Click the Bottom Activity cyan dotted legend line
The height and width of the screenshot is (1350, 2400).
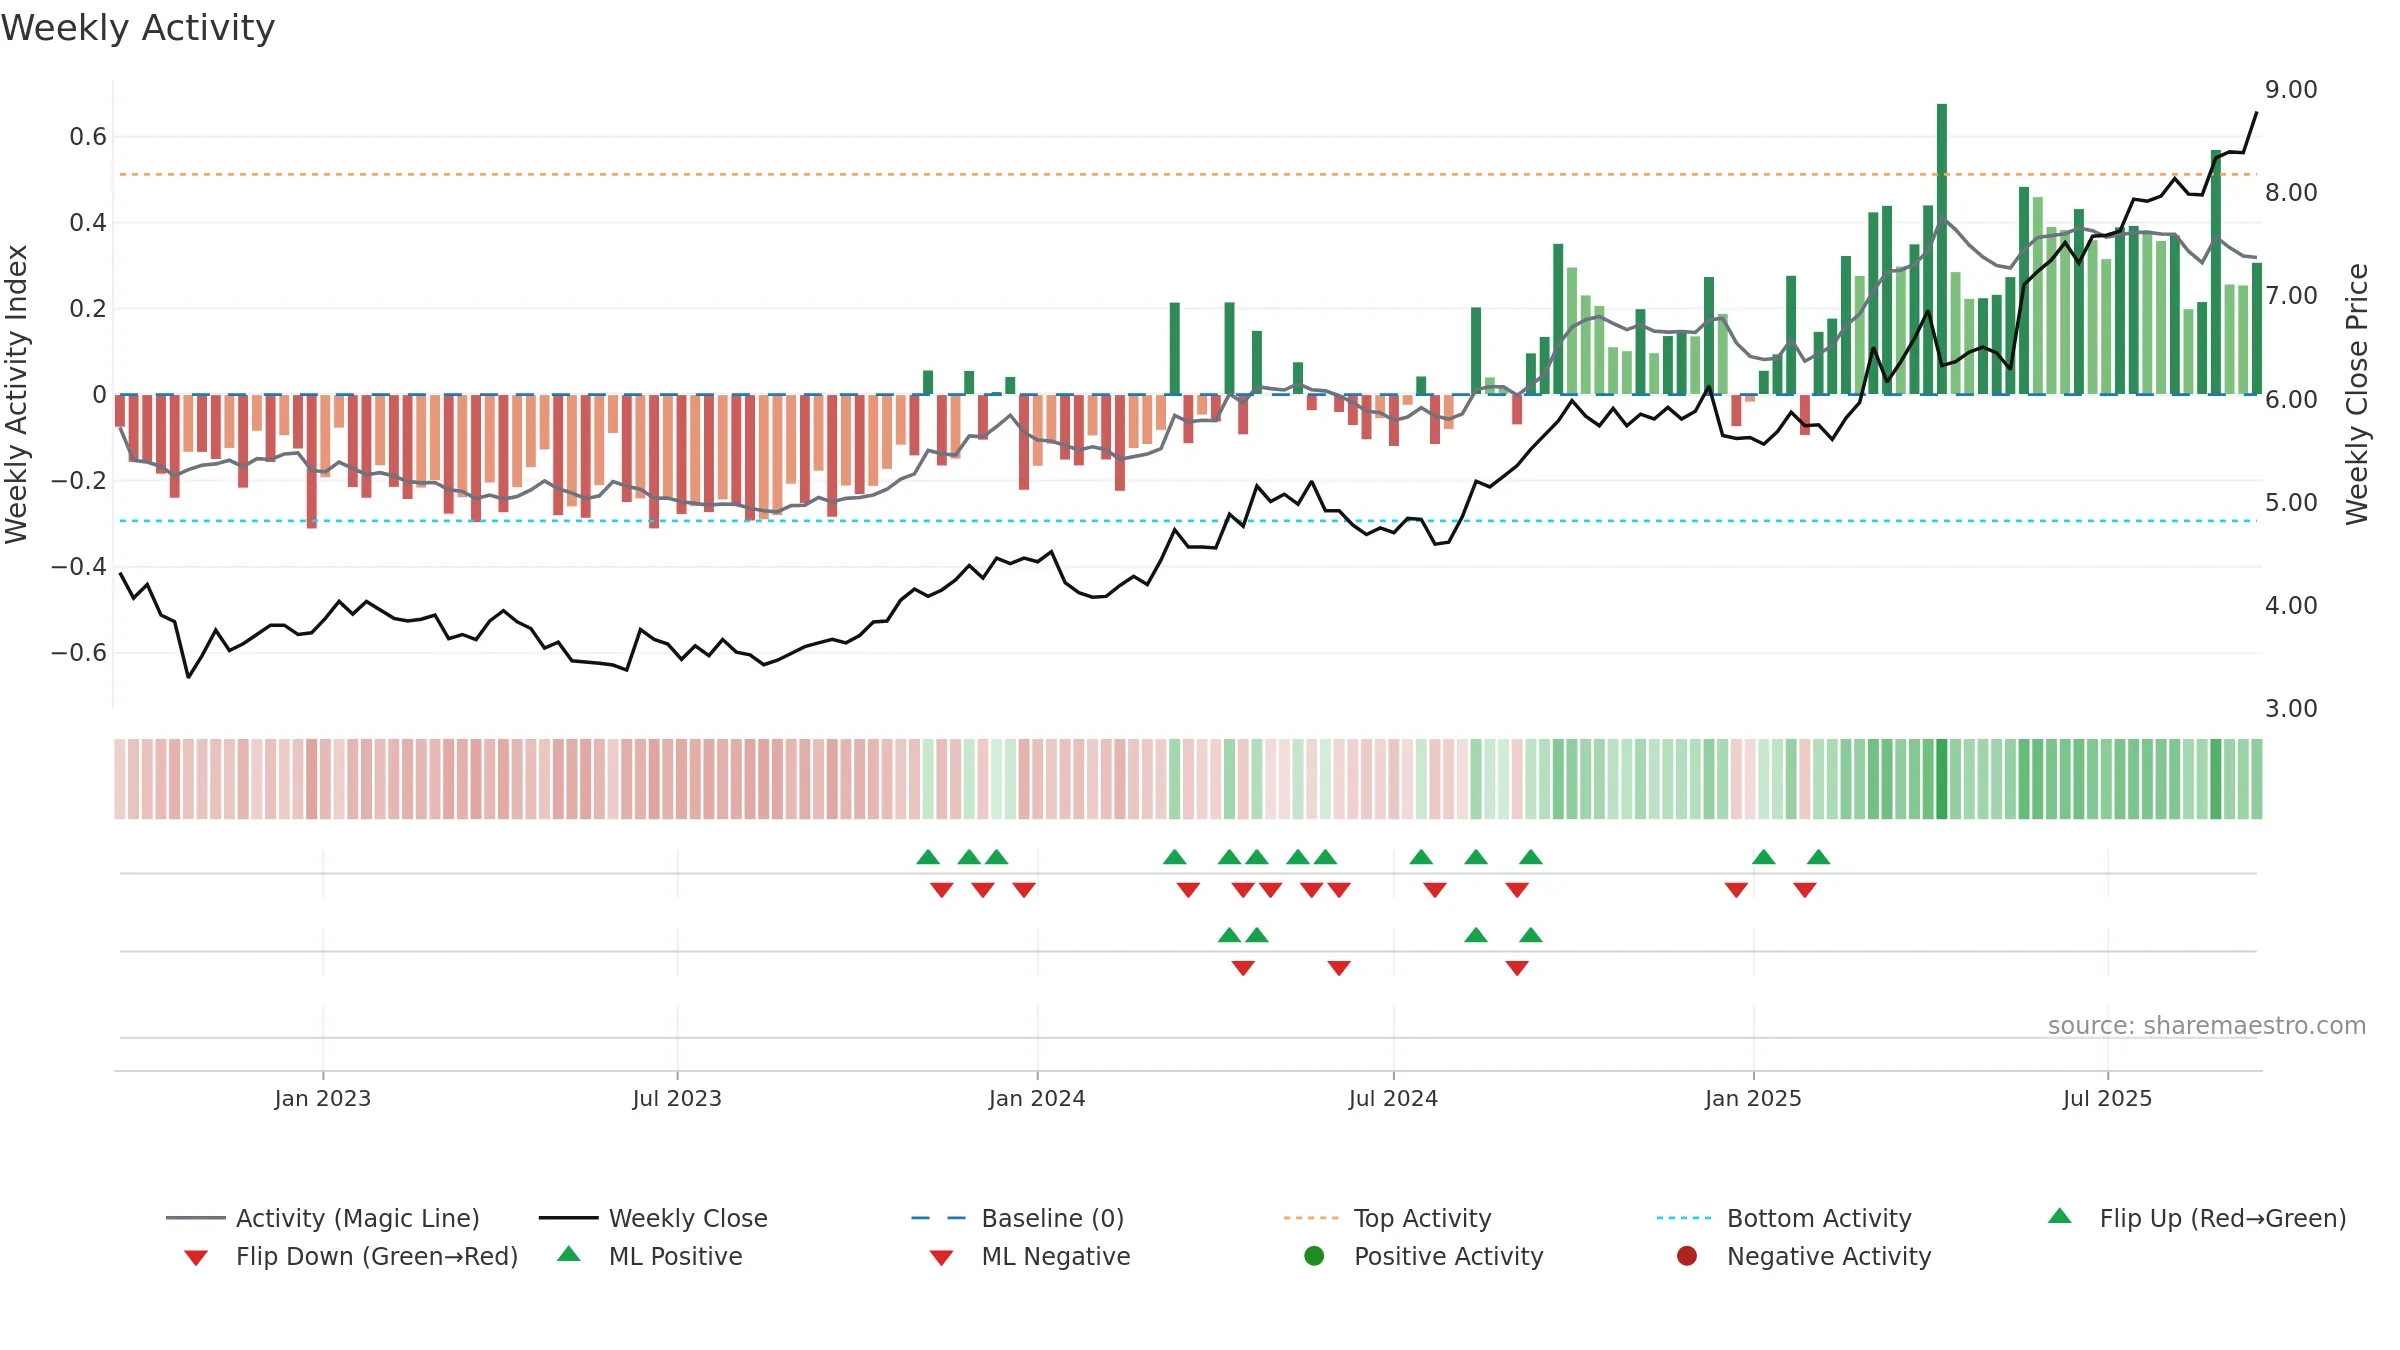click(x=1684, y=1218)
